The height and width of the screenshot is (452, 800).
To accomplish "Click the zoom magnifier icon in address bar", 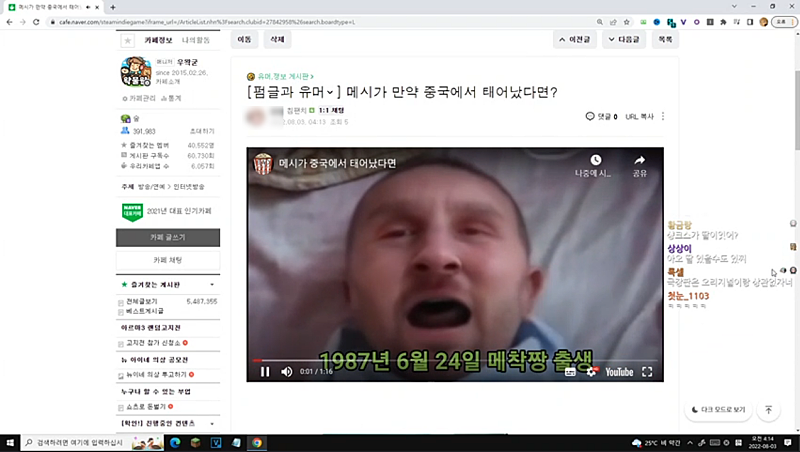I will point(599,22).
